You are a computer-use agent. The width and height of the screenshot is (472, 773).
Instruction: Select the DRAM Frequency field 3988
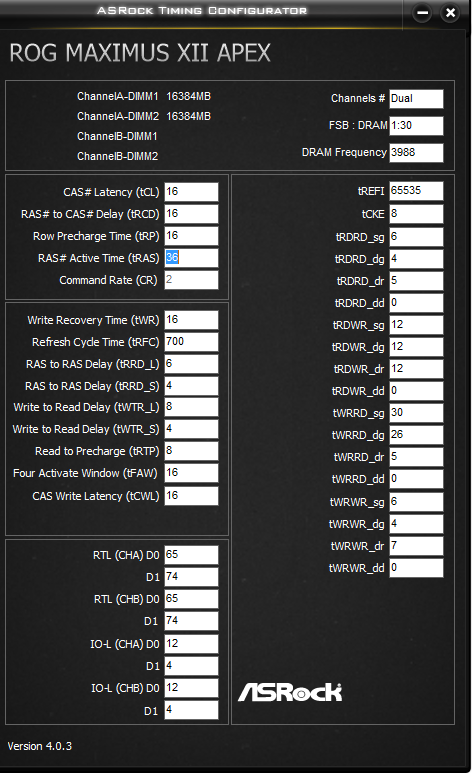(416, 153)
